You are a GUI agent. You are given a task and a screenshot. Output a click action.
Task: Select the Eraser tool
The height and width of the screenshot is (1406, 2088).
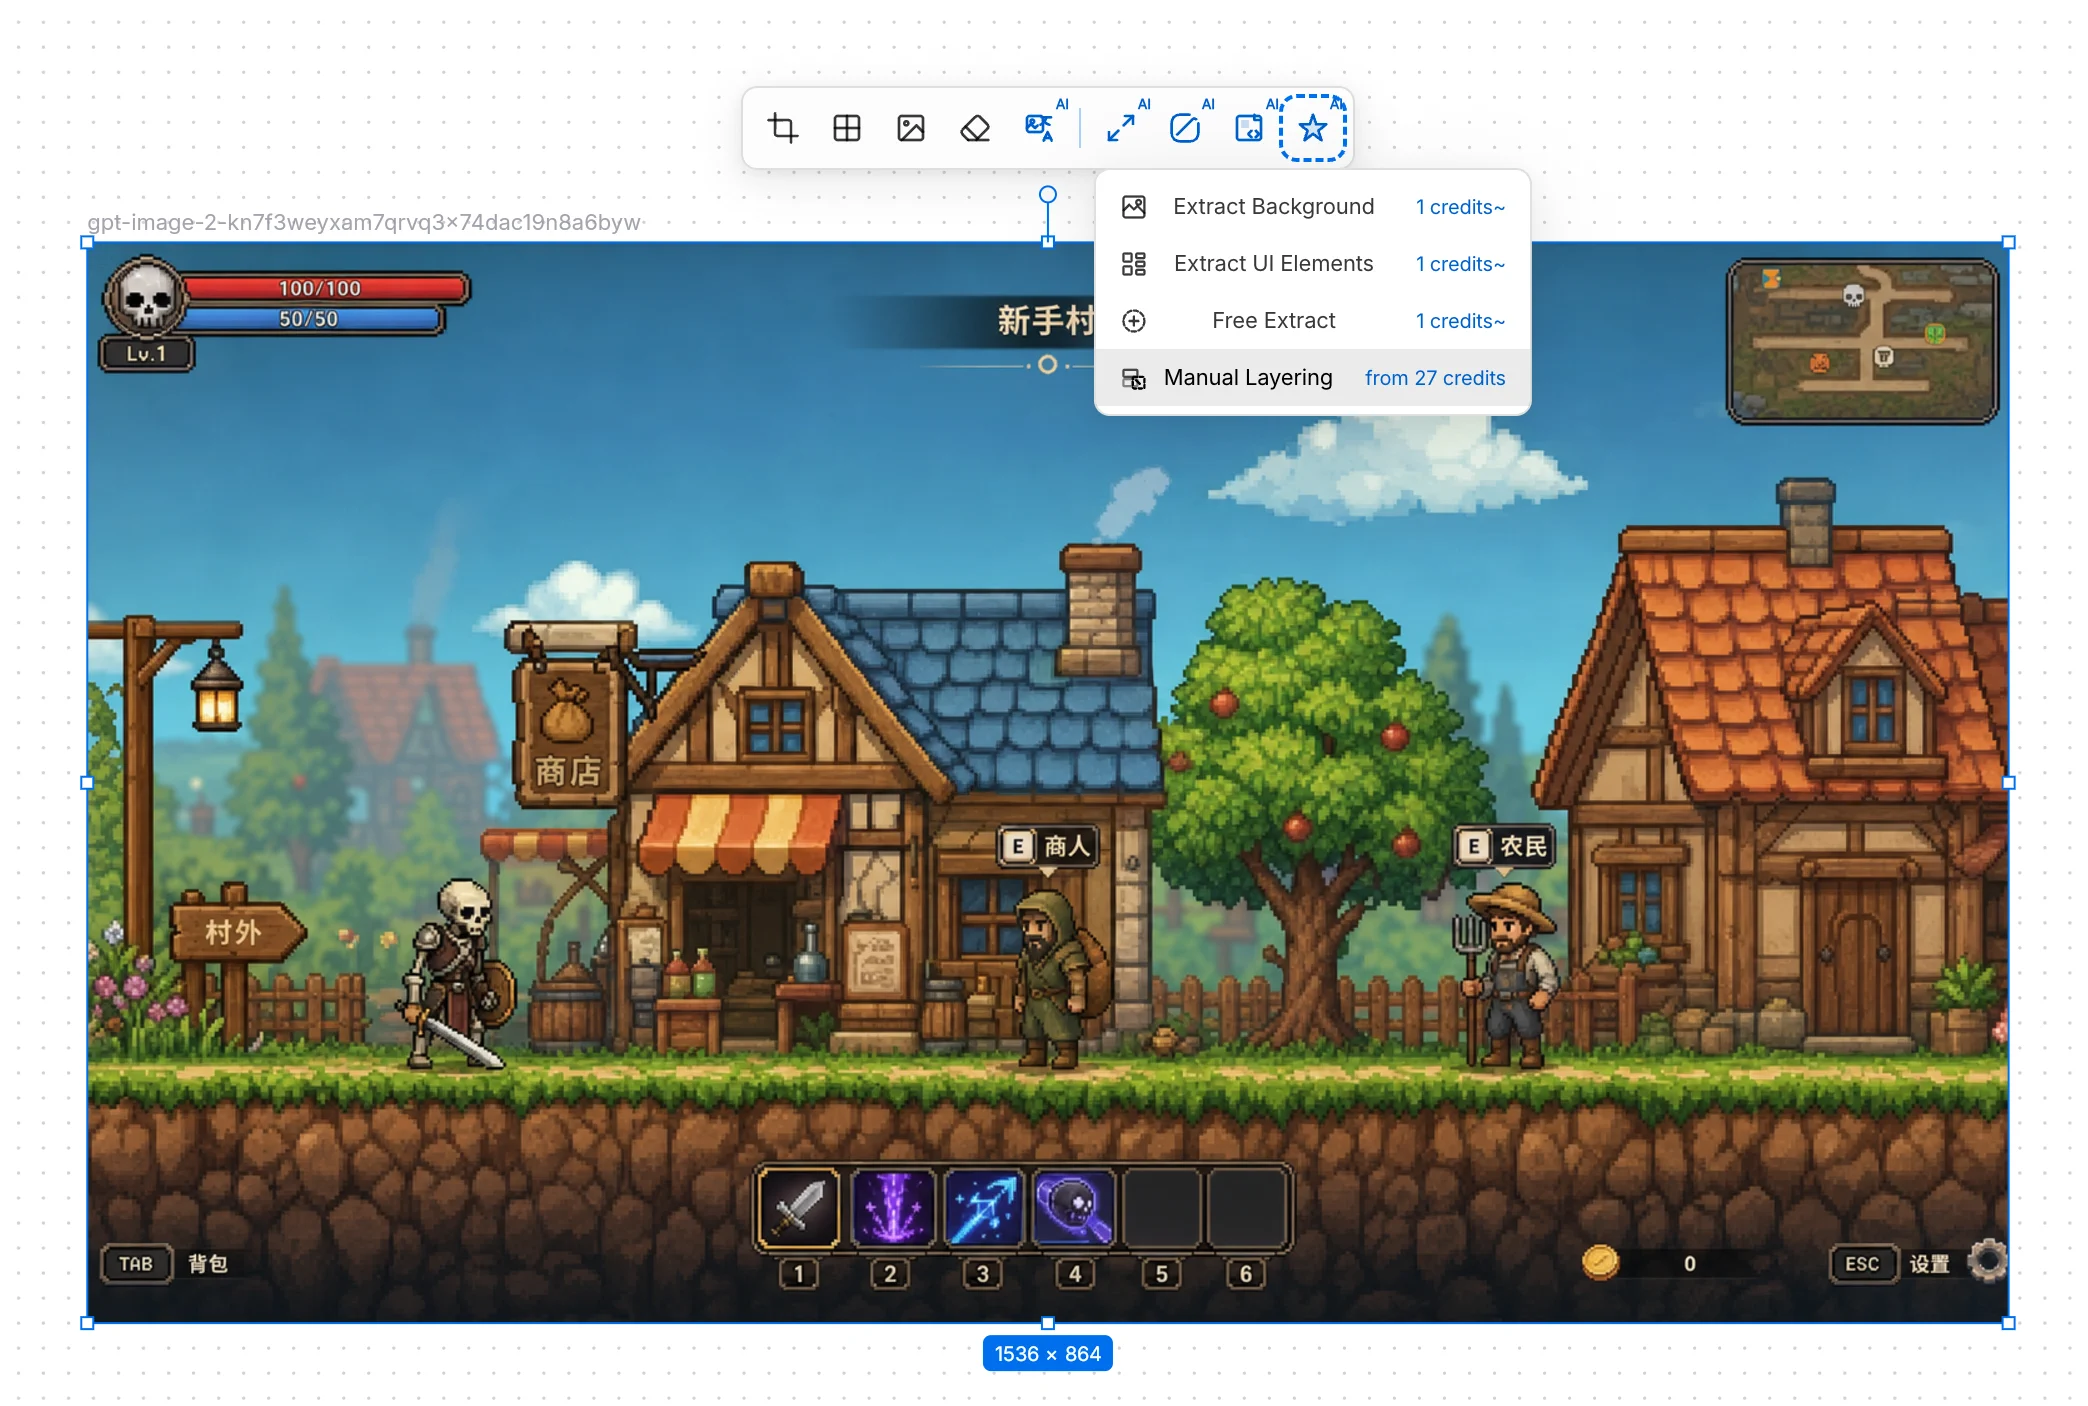975,128
